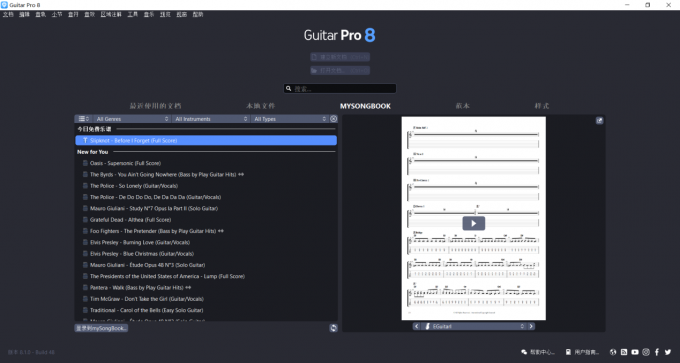Select Mauro Giuliani - Study N°7 Opus Ia
The width and height of the screenshot is (680, 363).
pyautogui.click(x=206, y=209)
